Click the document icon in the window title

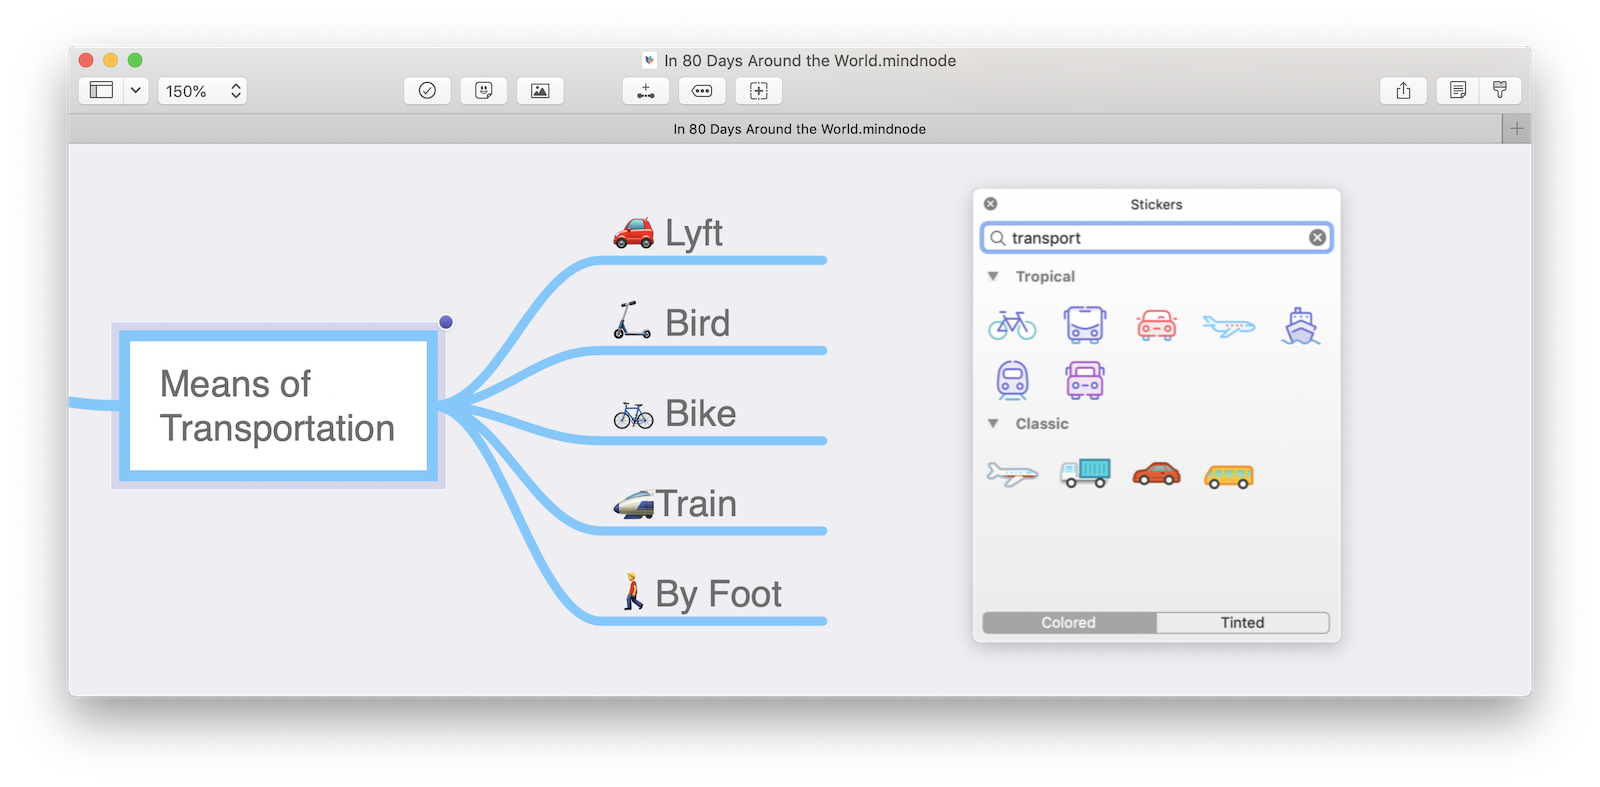pyautogui.click(x=650, y=60)
